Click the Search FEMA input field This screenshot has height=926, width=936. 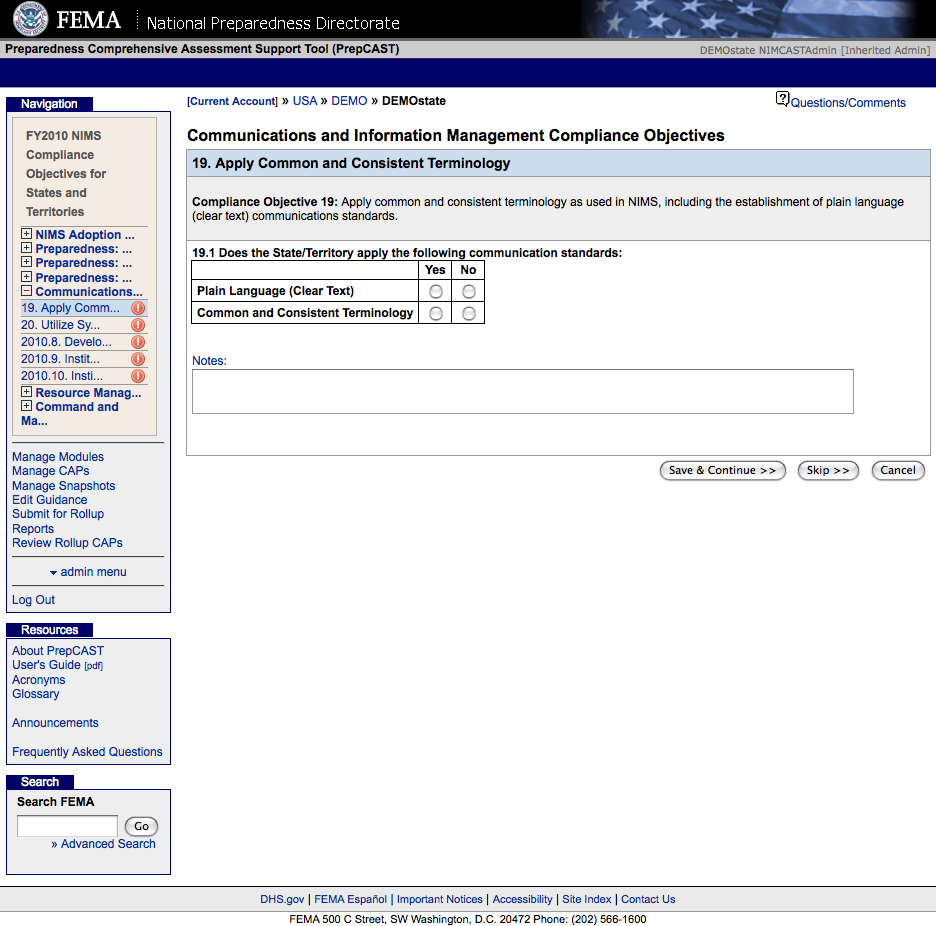pyautogui.click(x=67, y=826)
